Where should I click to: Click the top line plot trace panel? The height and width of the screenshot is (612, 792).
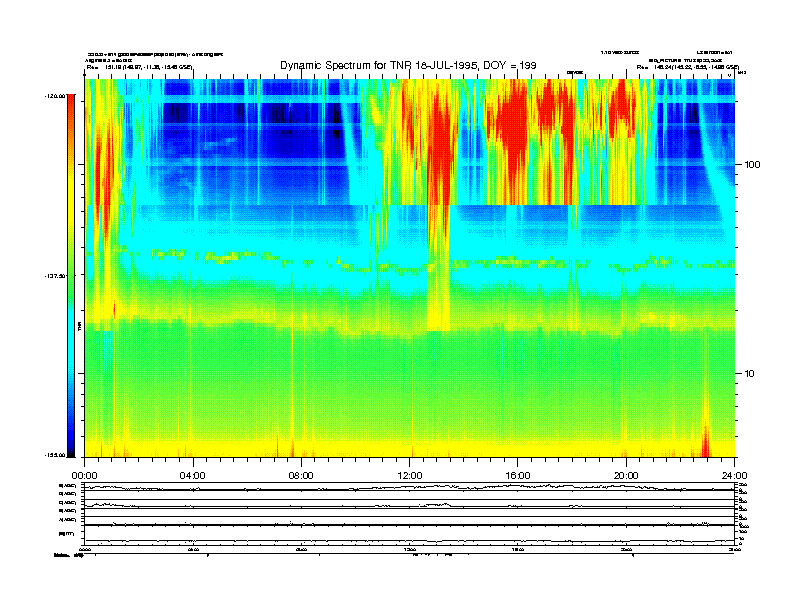coord(409,487)
